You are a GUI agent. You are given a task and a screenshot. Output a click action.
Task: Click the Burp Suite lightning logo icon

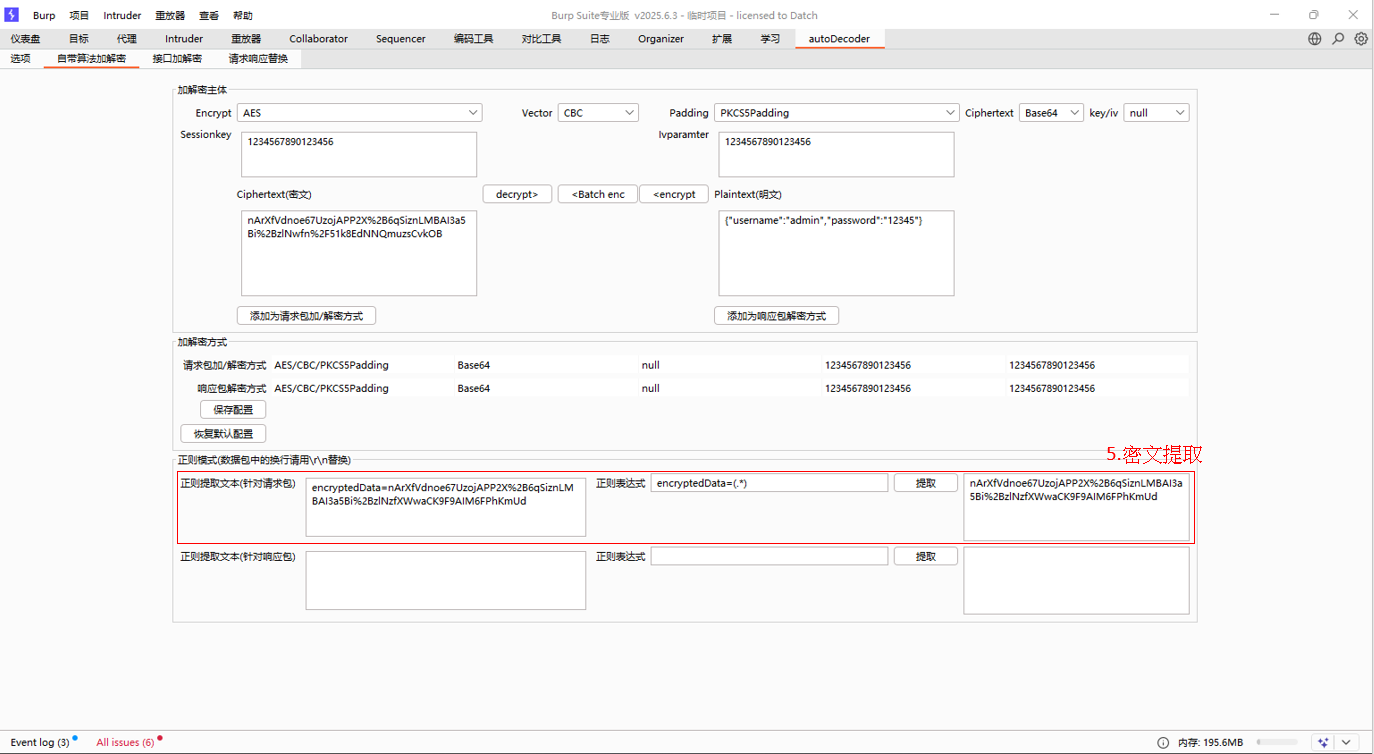point(12,15)
